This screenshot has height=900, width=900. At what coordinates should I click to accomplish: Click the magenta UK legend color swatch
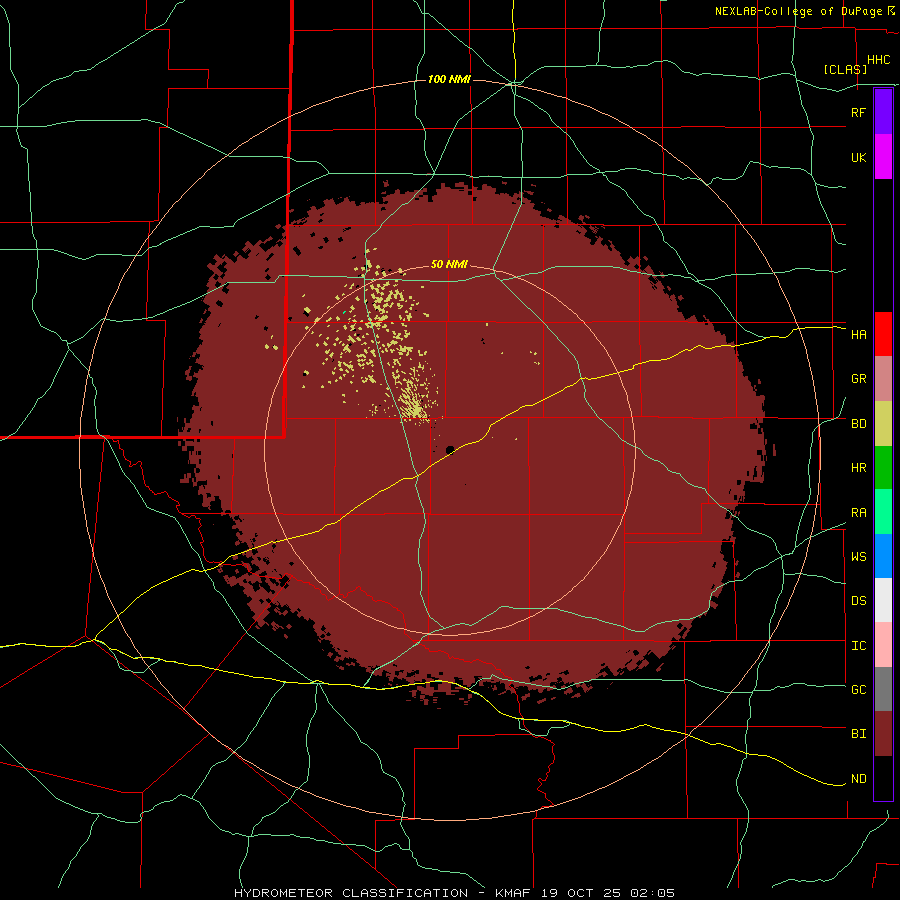[x=883, y=157]
